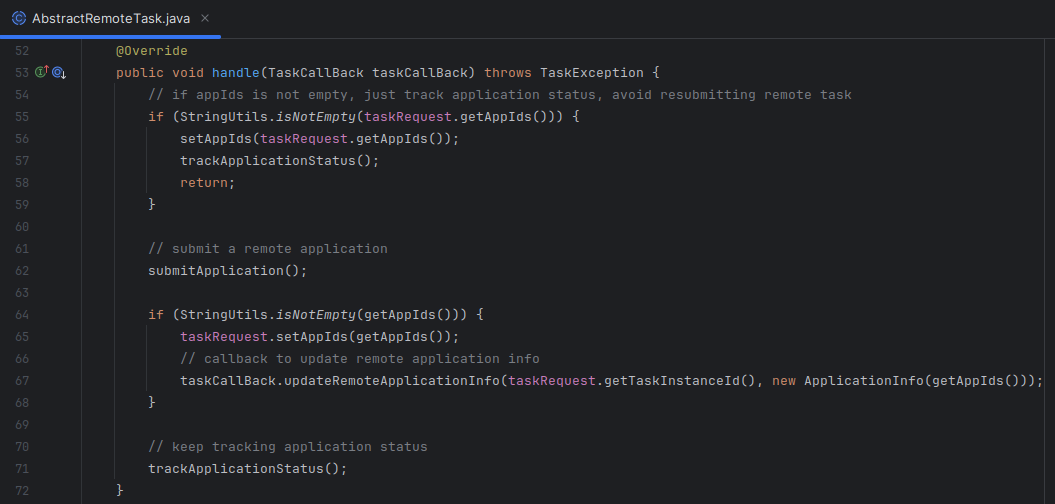Place the cursor on the handle method name

point(236,73)
